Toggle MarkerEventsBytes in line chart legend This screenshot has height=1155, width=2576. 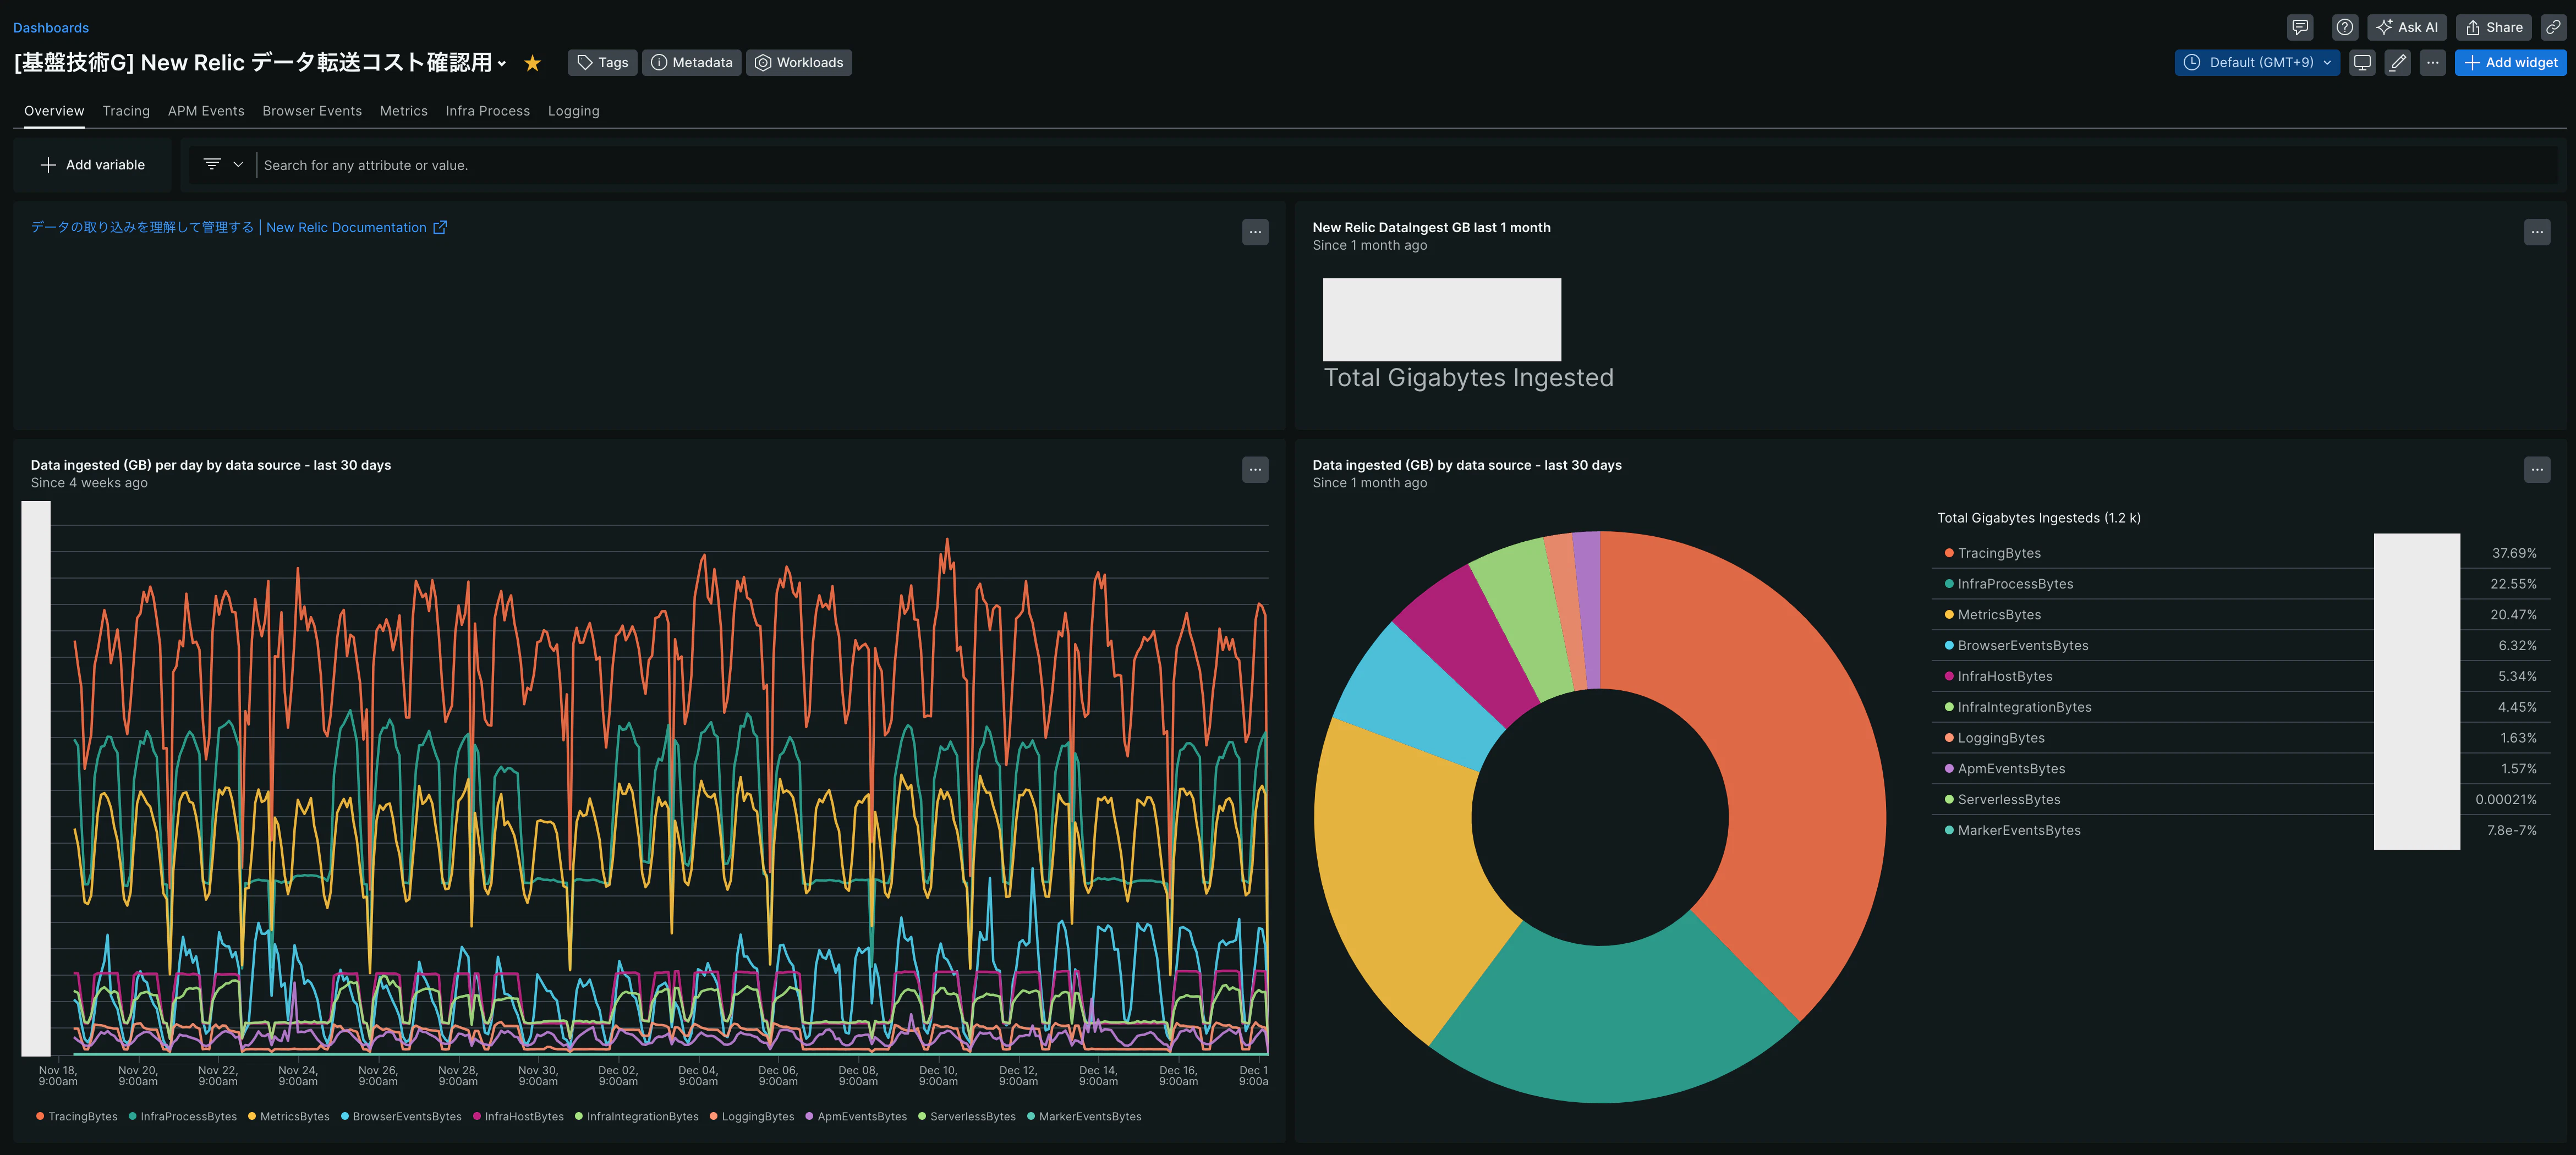pos(1084,1116)
